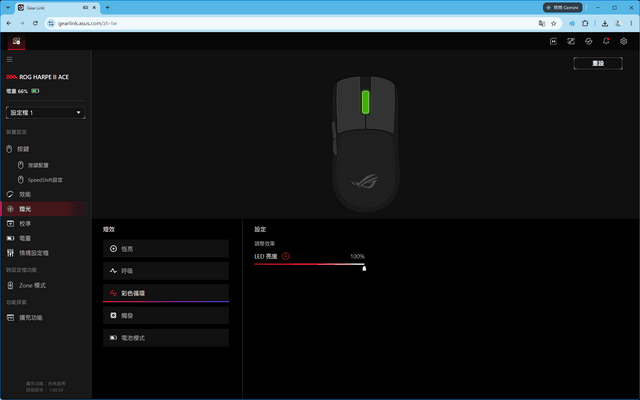The width and height of the screenshot is (640, 400).
Task: Click the icon beside Zone 模式
Action: pos(10,285)
